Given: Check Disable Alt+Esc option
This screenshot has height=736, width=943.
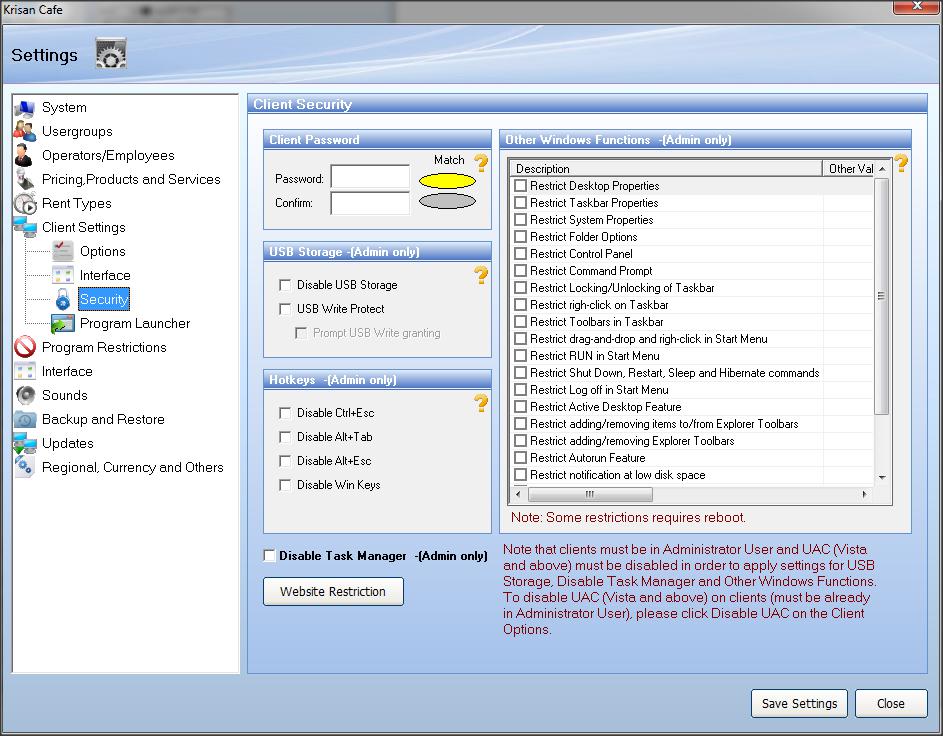Looking at the screenshot, I should pyautogui.click(x=285, y=461).
